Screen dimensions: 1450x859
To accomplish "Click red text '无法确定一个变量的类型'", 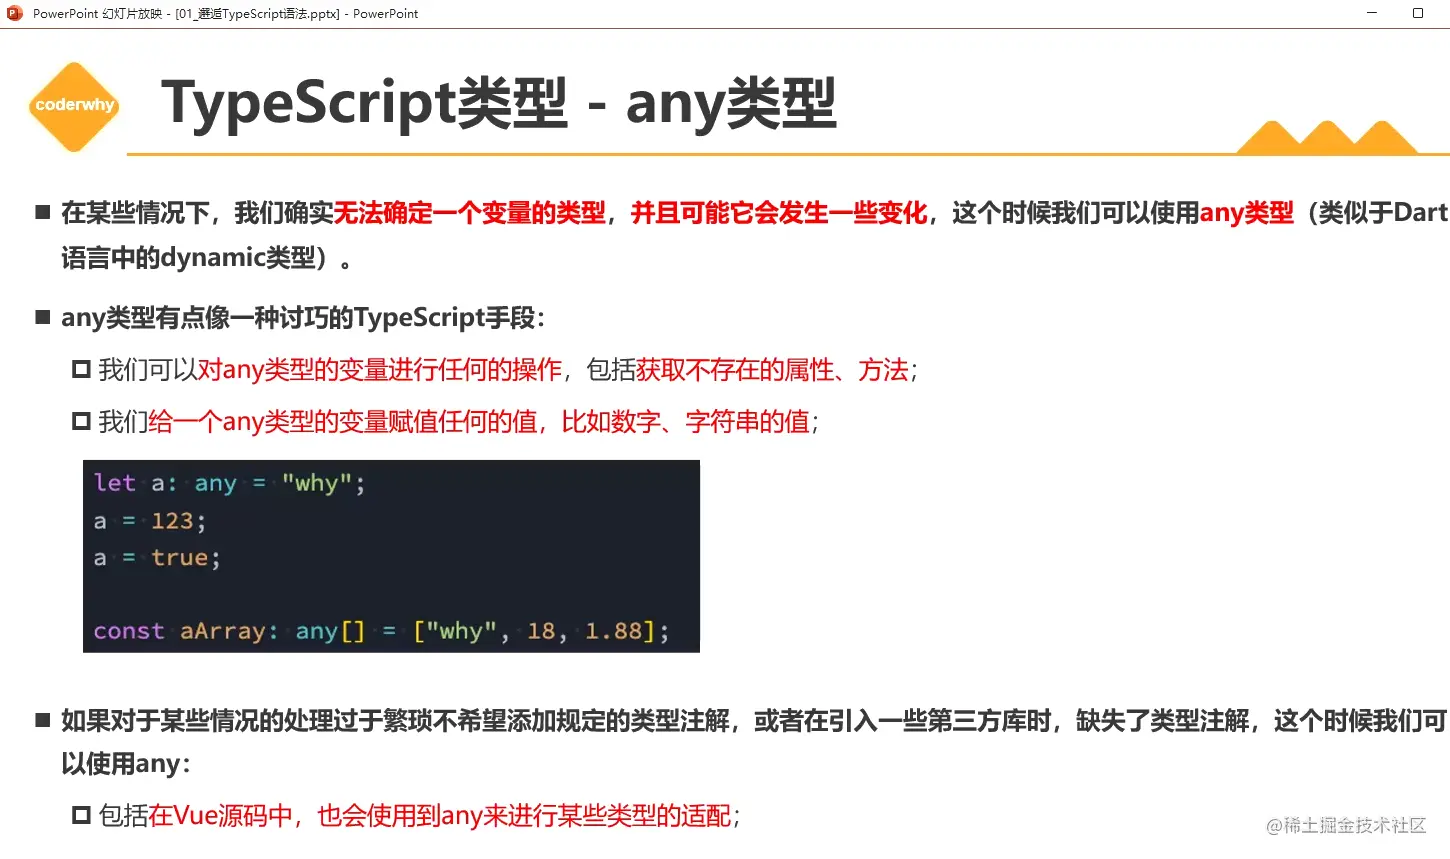I will point(469,213).
